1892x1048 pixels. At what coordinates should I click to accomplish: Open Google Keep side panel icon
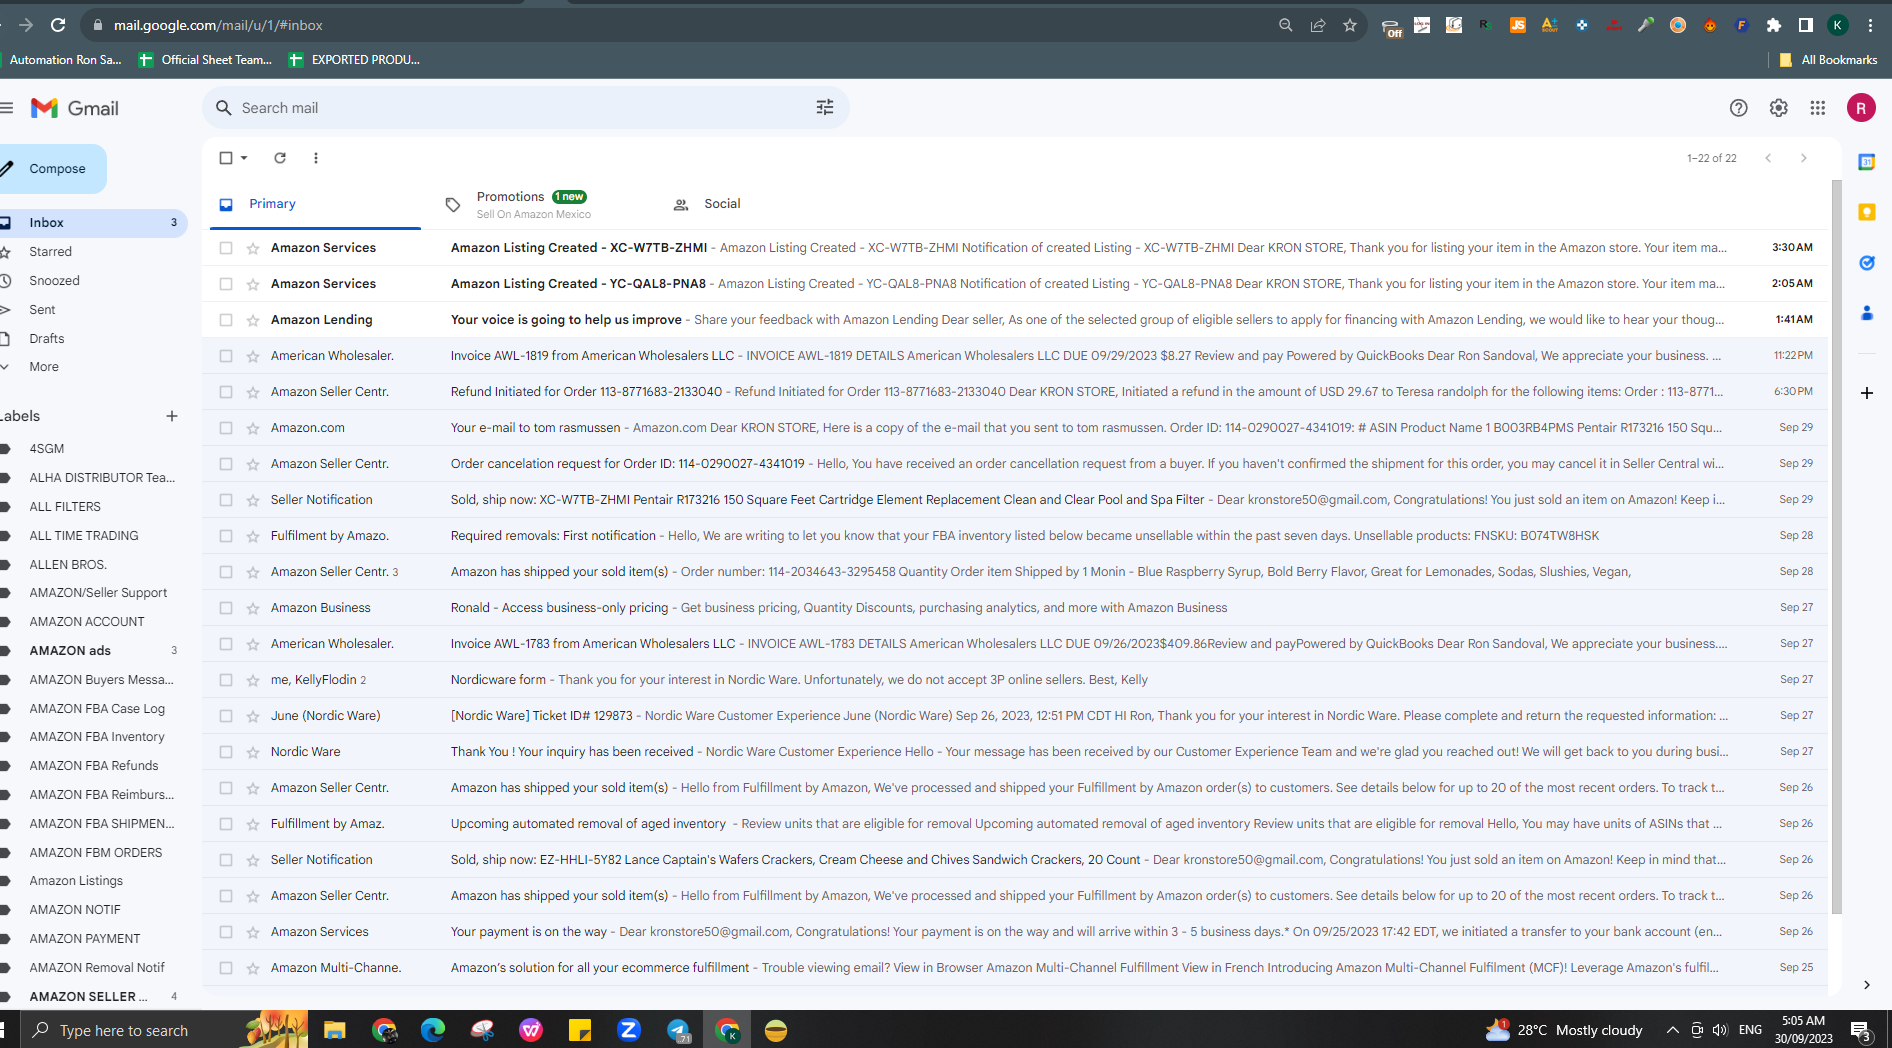click(1866, 212)
